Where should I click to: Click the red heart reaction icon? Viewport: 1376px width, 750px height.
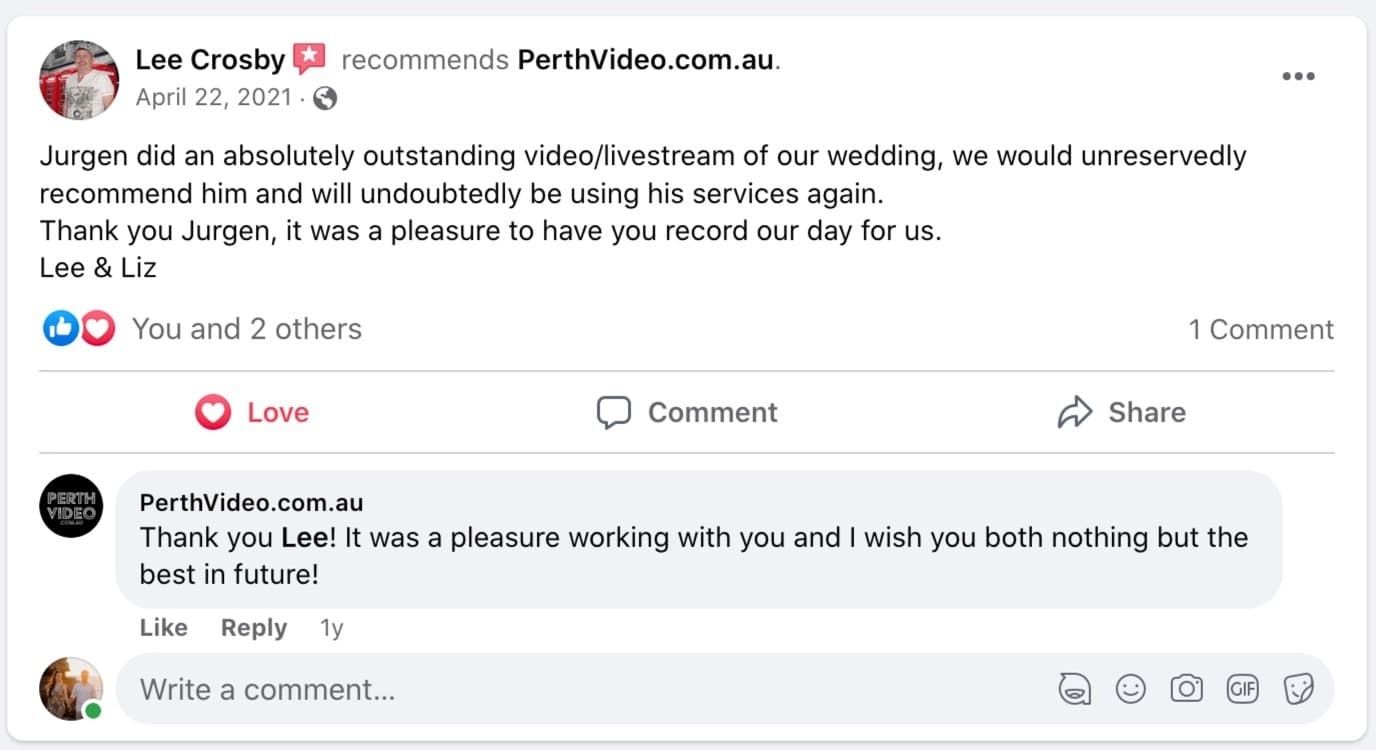[97, 329]
